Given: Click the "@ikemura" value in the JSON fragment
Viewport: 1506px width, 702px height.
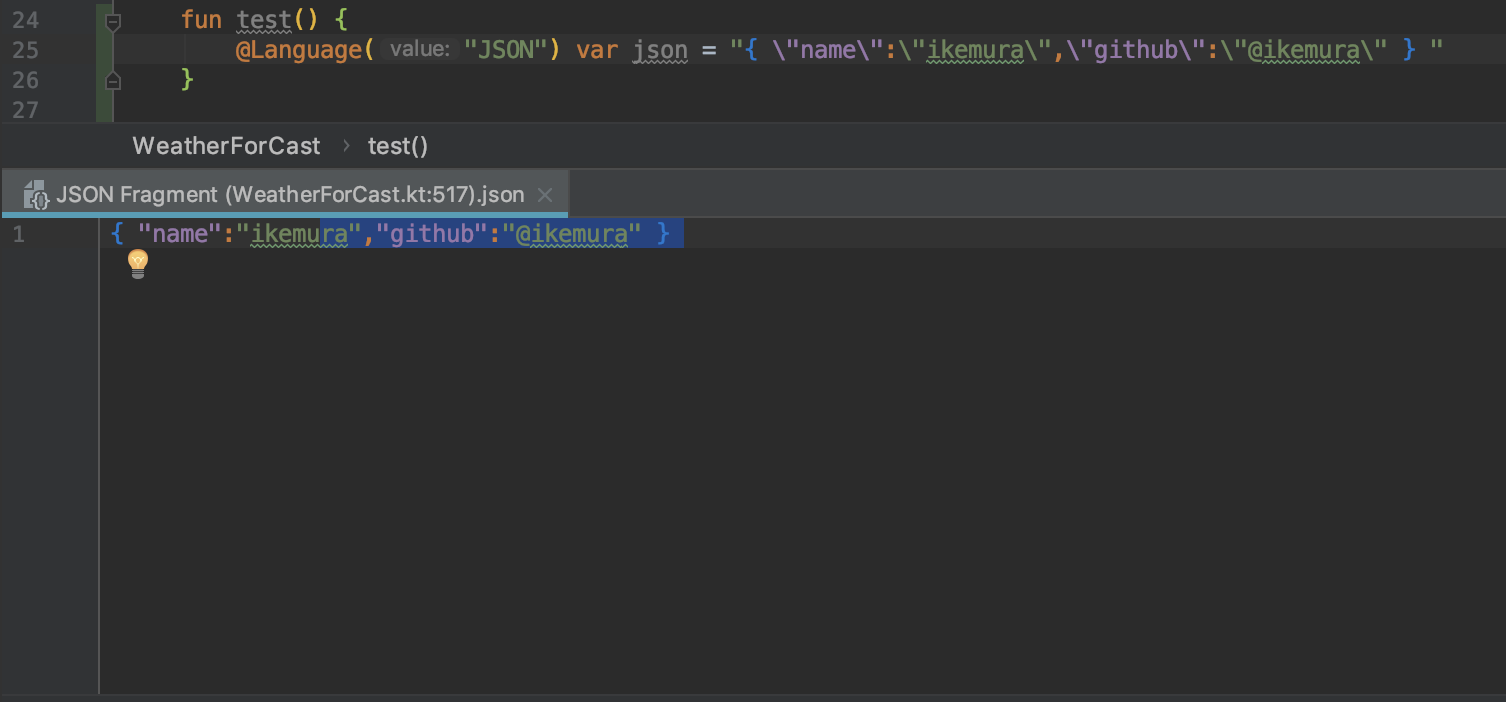Looking at the screenshot, I should pyautogui.click(x=572, y=234).
